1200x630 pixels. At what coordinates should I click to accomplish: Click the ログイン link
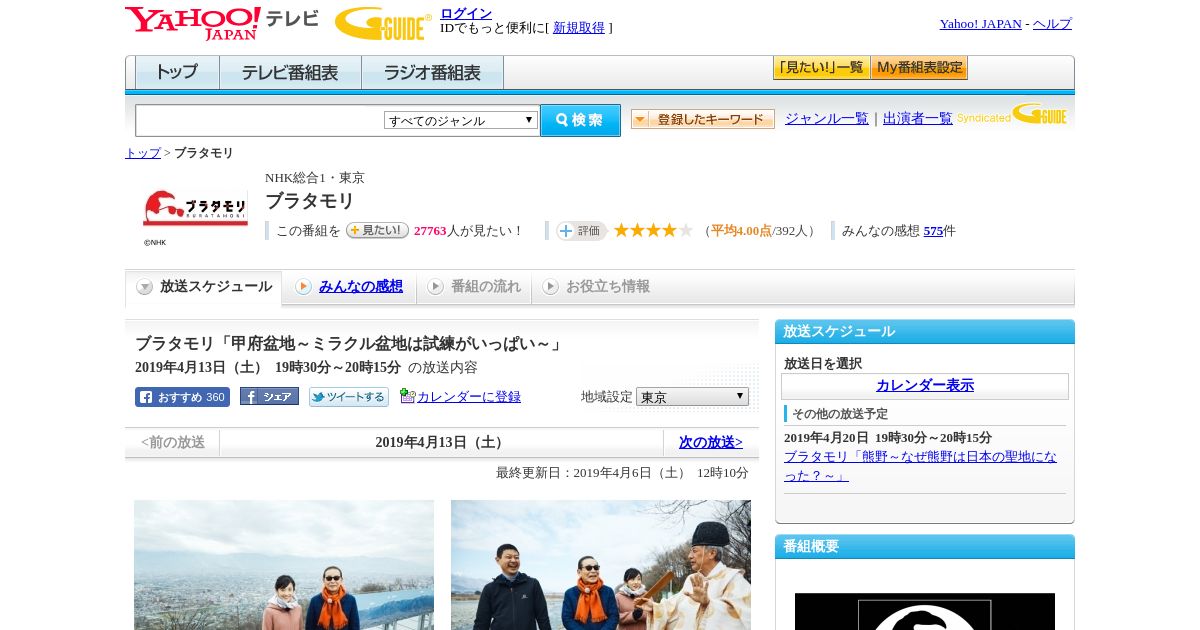click(x=466, y=13)
